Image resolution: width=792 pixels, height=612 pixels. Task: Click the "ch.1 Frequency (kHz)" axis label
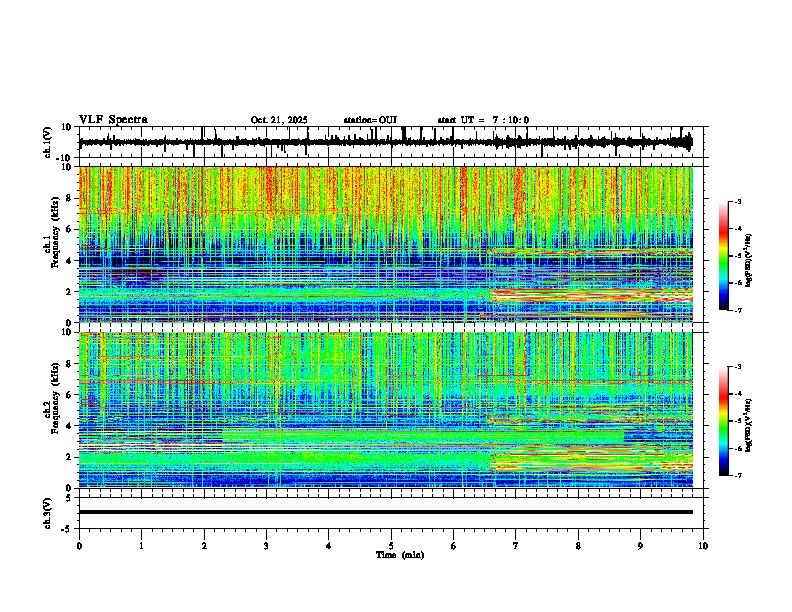pyautogui.click(x=52, y=233)
